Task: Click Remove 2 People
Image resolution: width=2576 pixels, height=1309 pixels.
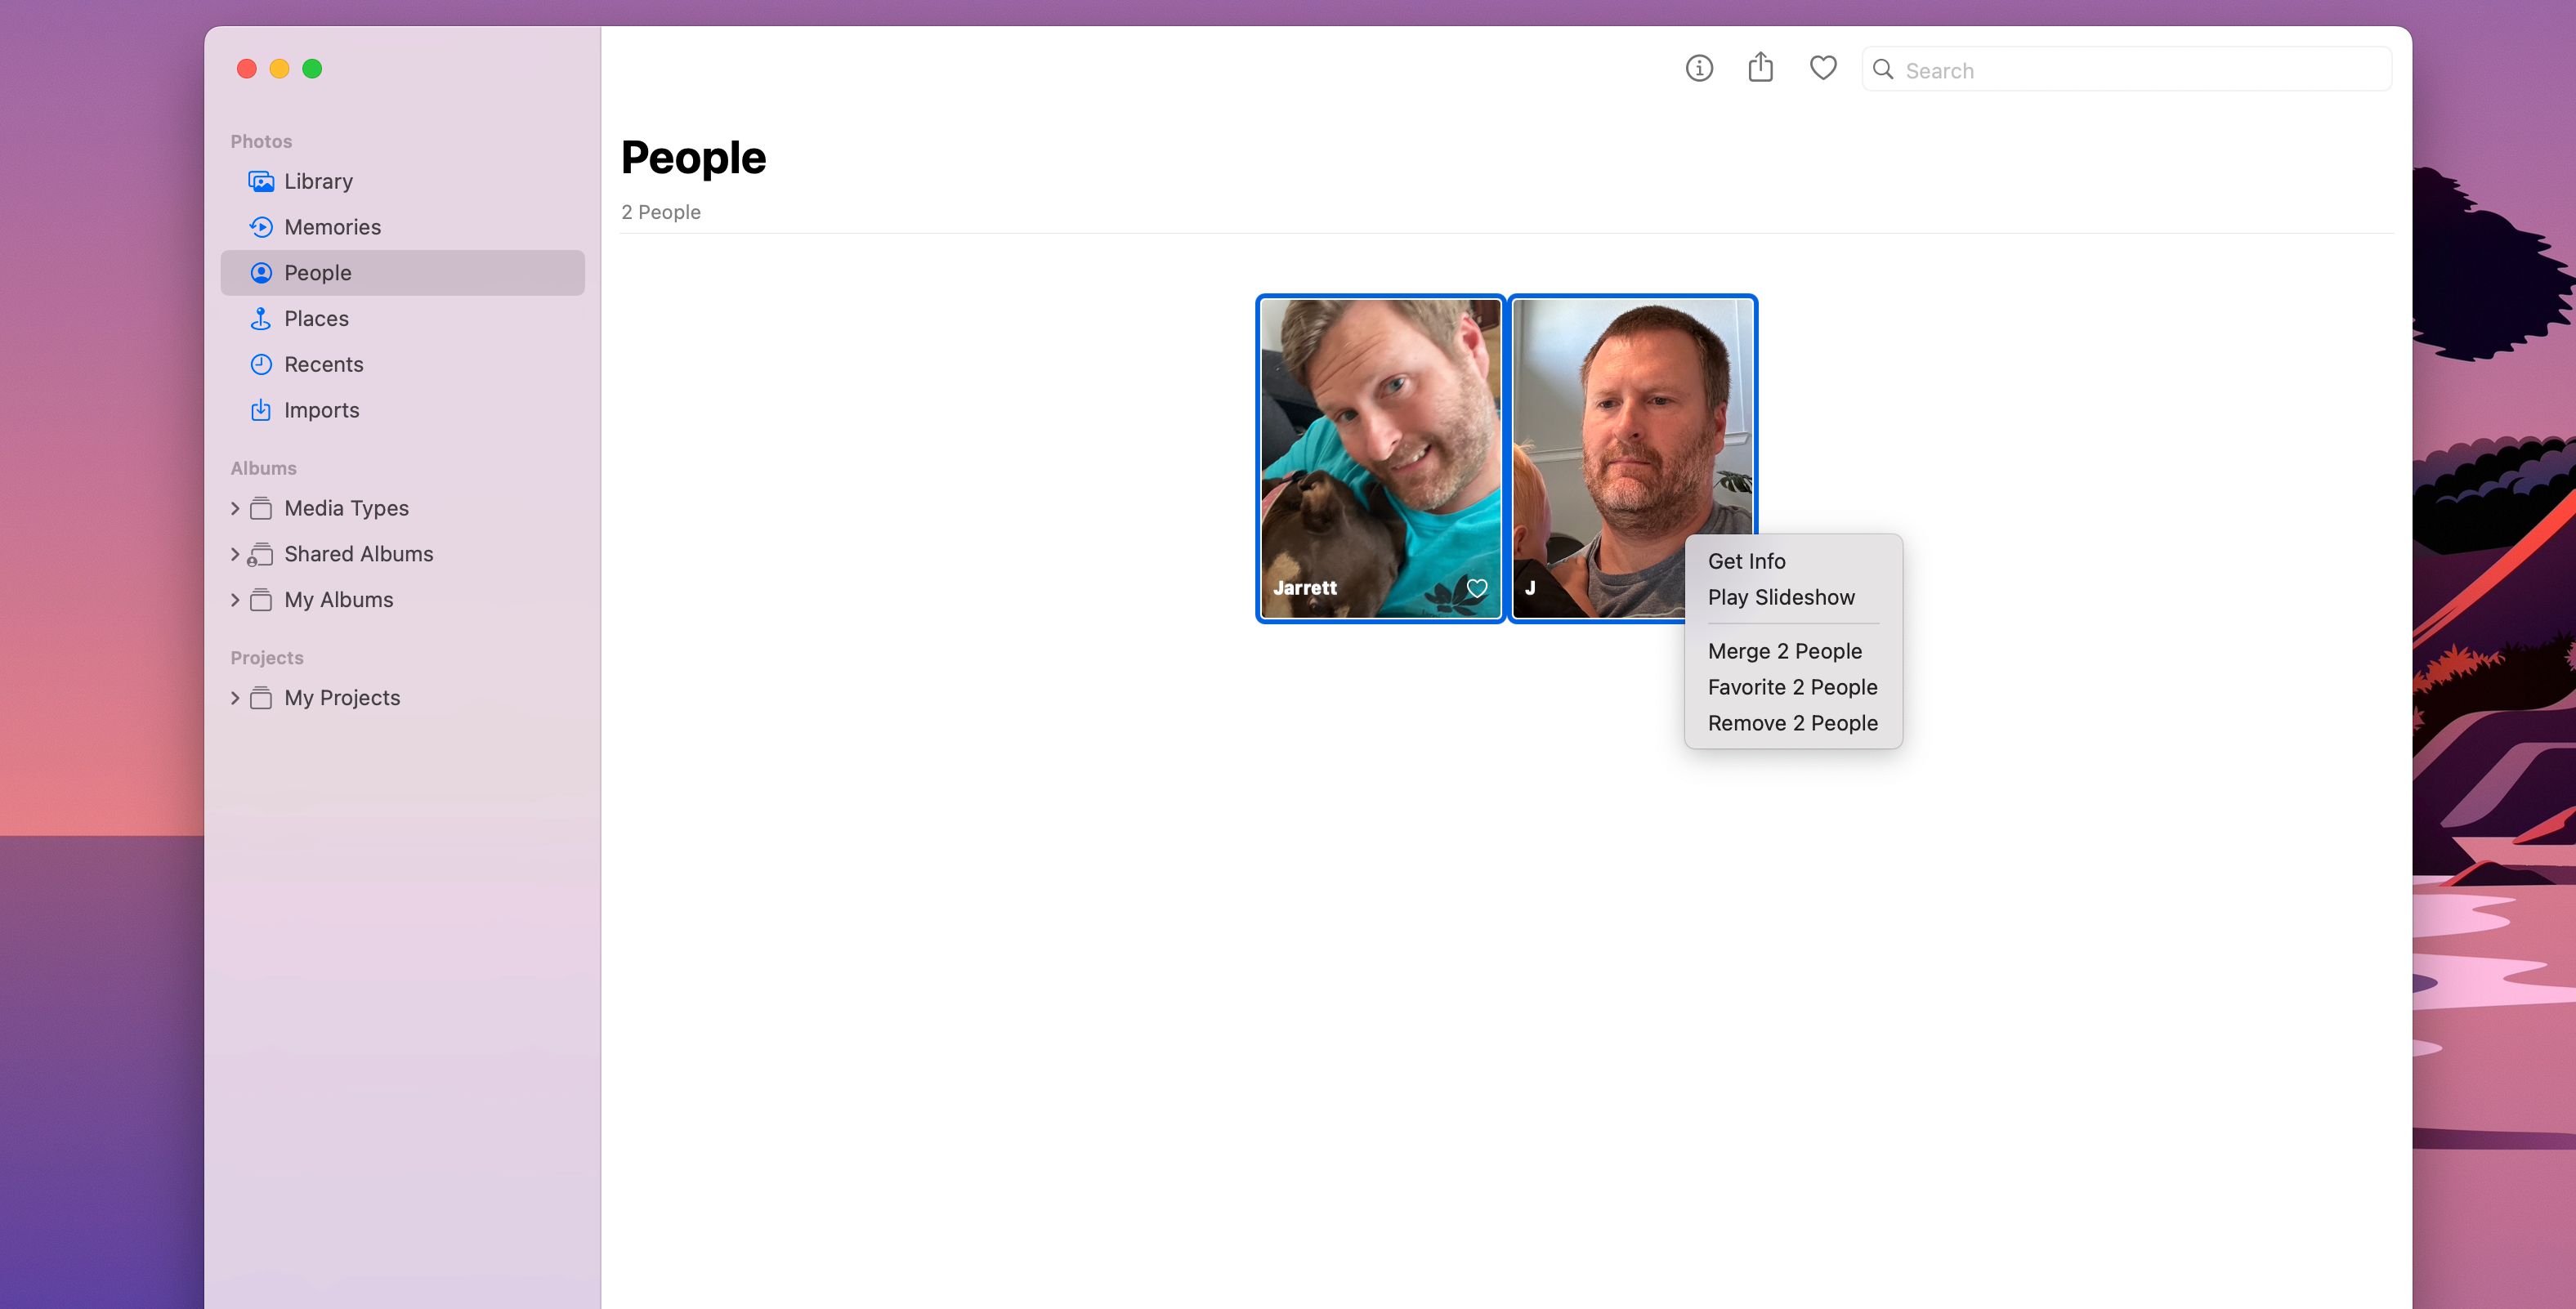Action: coord(1792,722)
